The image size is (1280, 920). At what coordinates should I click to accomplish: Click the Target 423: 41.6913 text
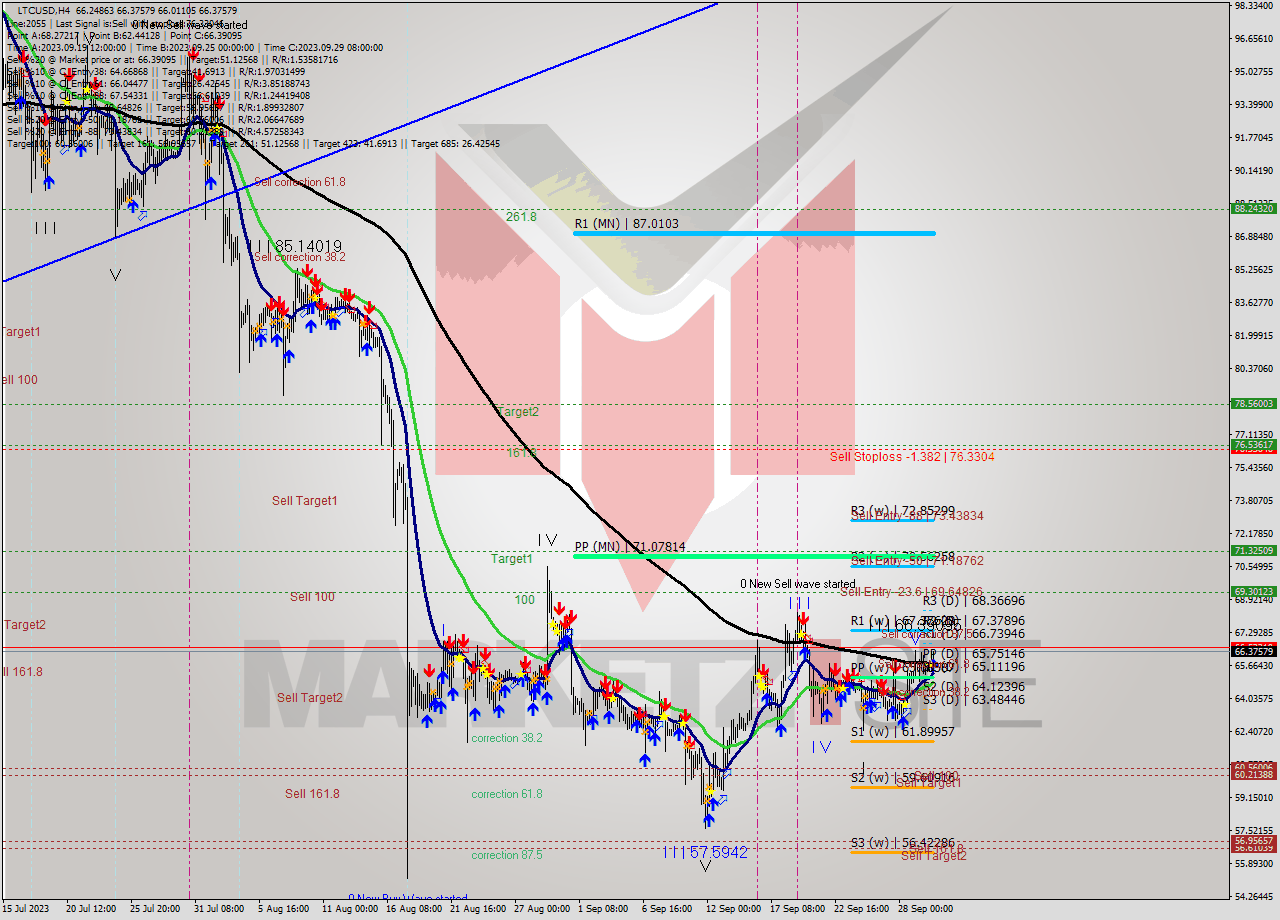[x=358, y=144]
